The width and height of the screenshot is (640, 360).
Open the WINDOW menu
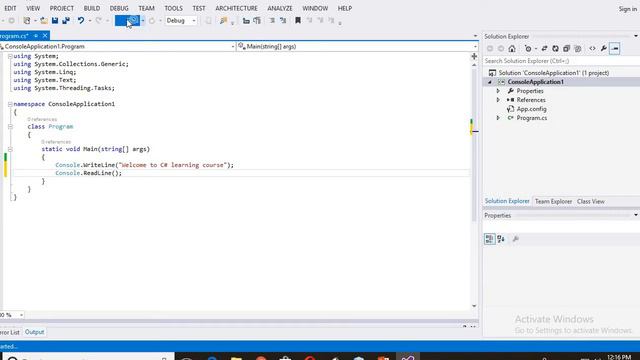coord(315,8)
